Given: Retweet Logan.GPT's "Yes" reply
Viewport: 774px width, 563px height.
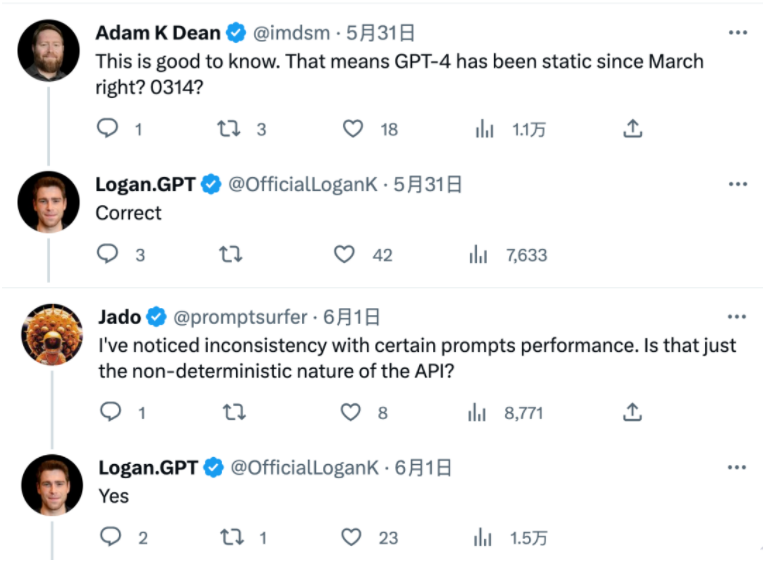Looking at the screenshot, I should [x=232, y=537].
